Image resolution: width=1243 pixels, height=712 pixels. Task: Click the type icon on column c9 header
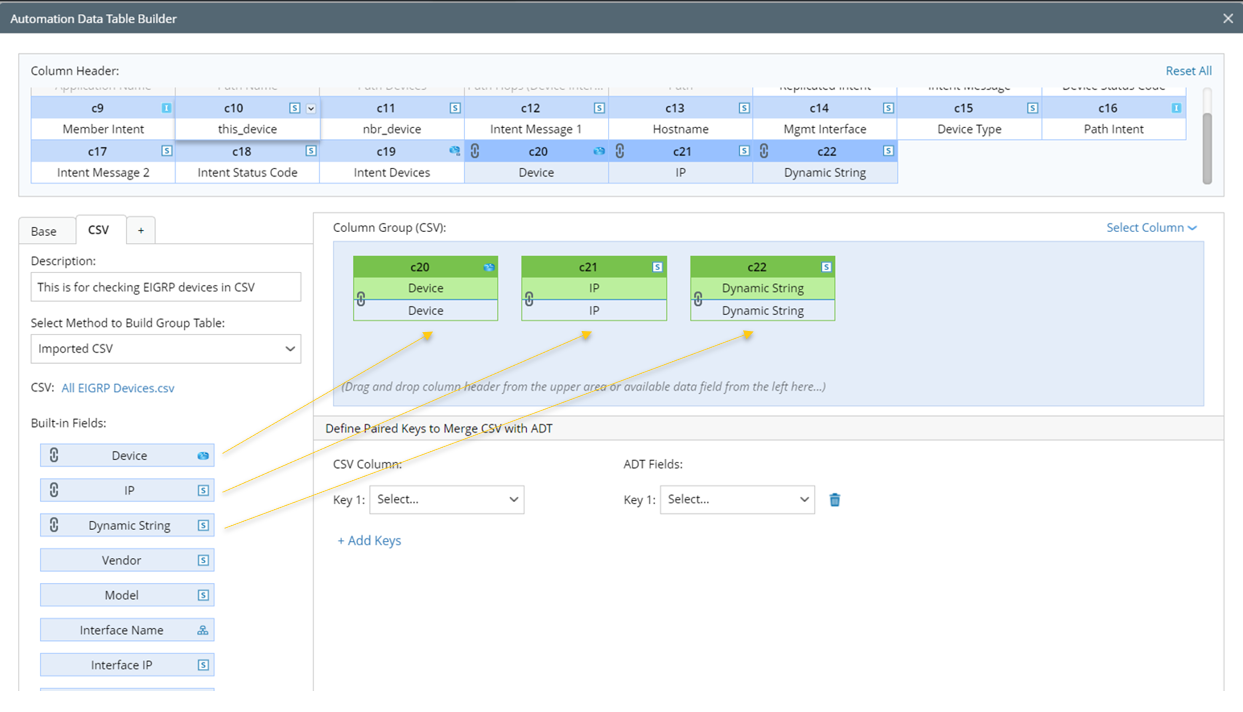coord(166,108)
